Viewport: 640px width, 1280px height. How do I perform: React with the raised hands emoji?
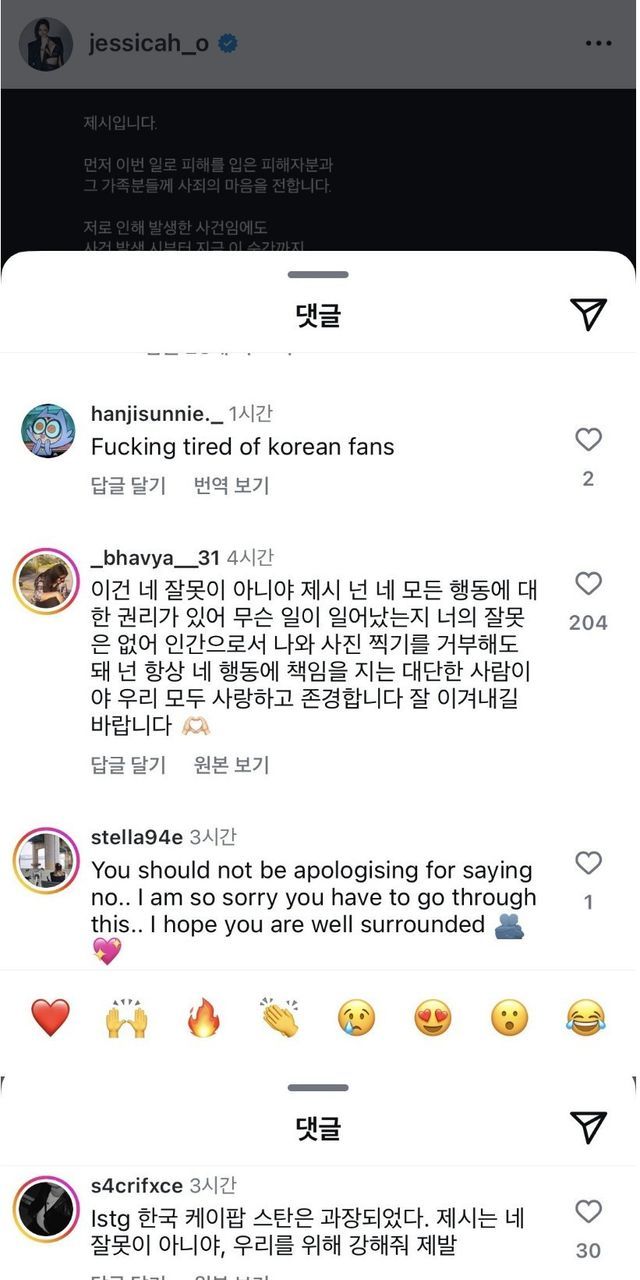point(127,1018)
